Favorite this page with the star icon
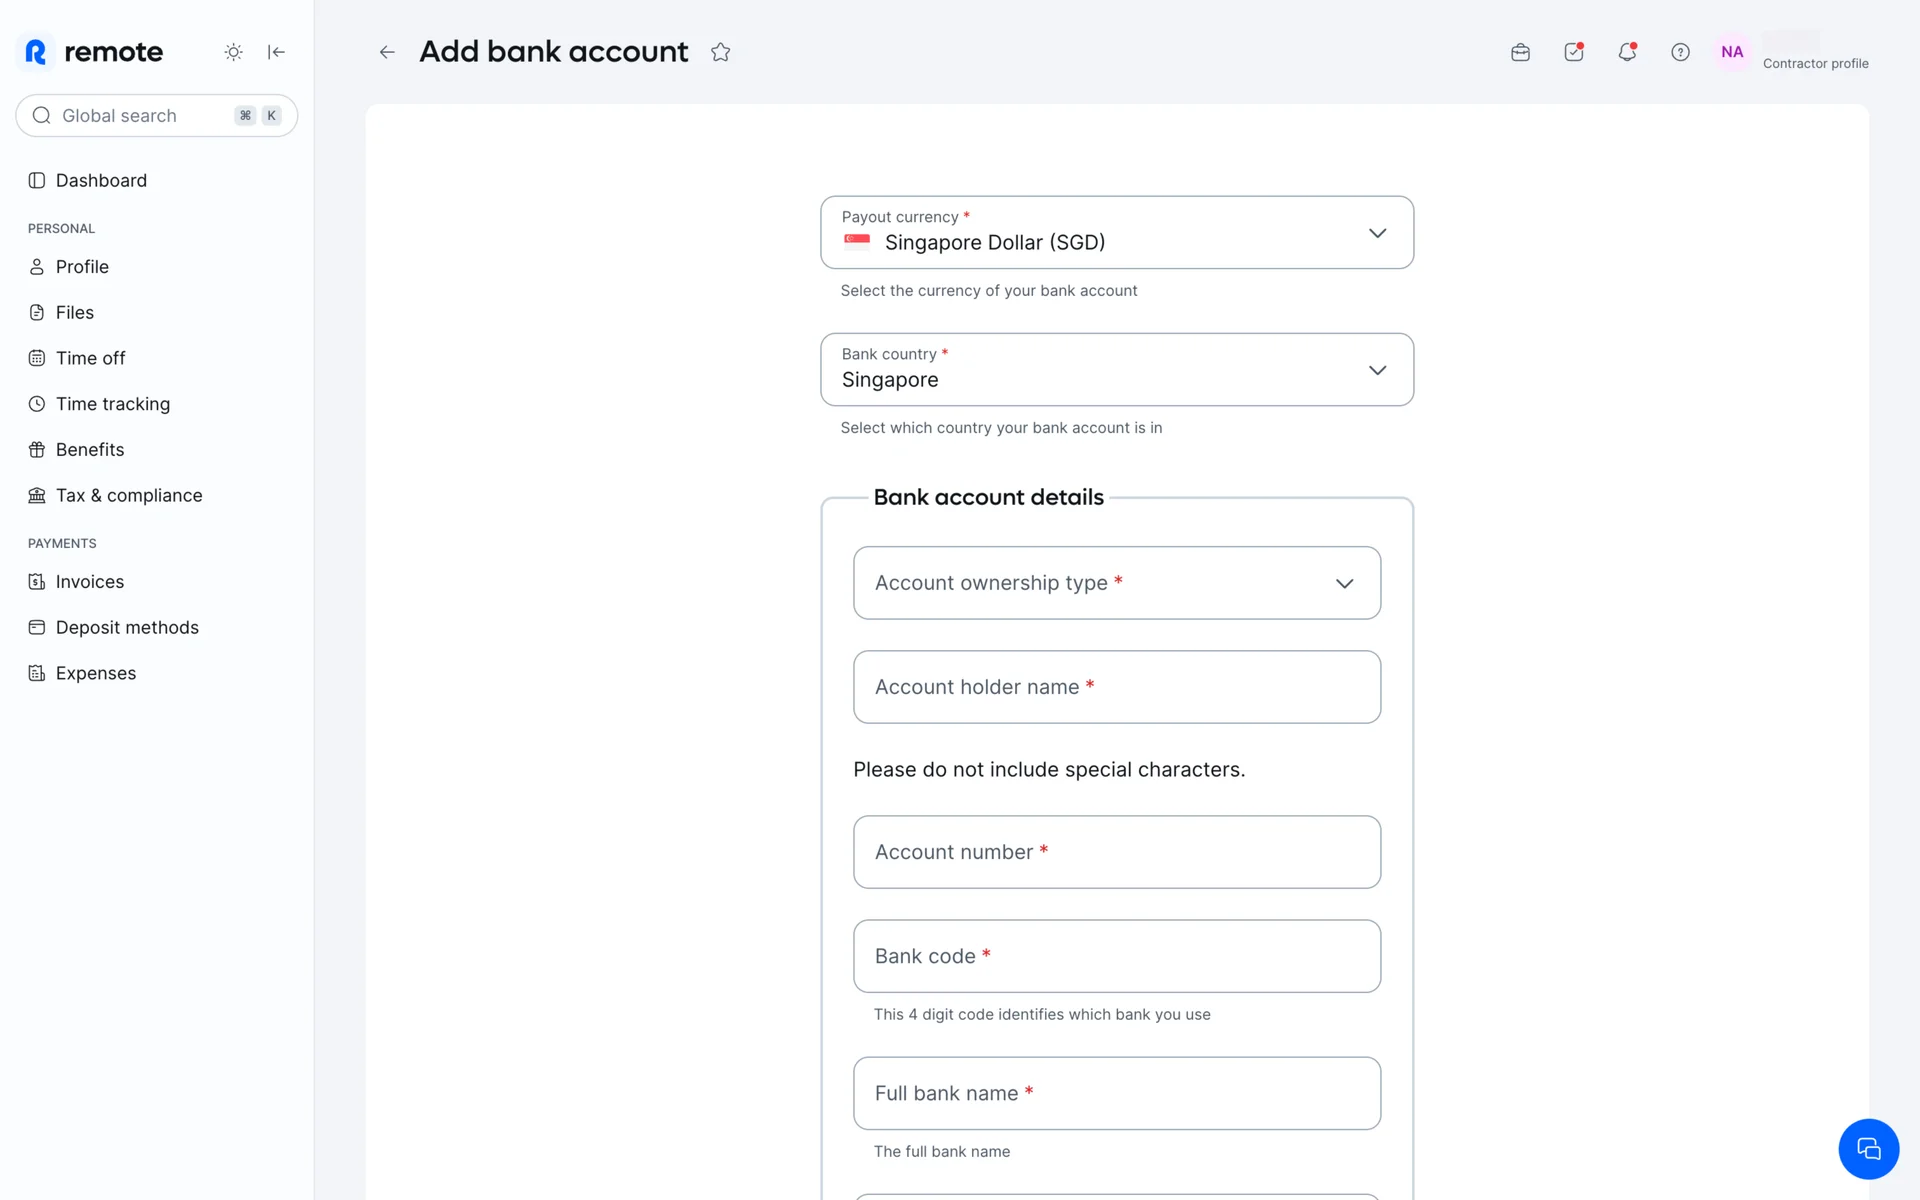The height and width of the screenshot is (1200, 1920). coord(720,52)
